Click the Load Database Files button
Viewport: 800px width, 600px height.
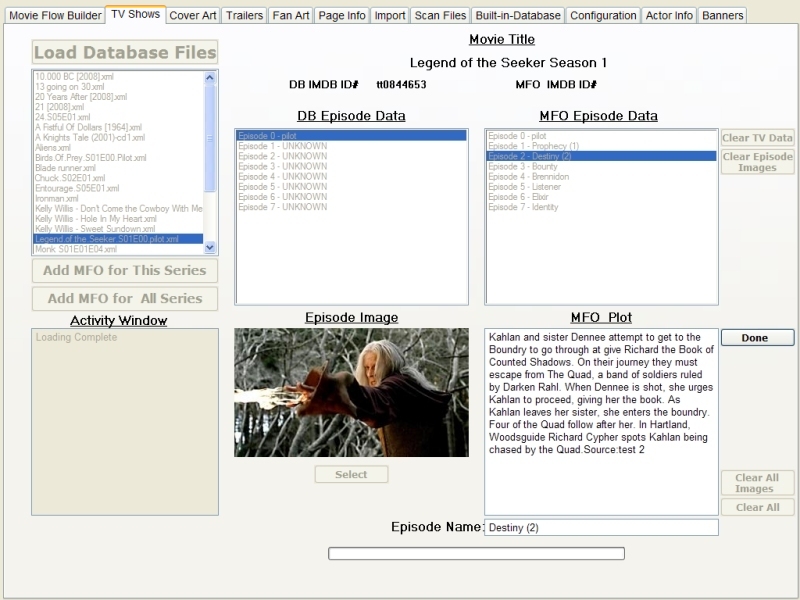pyautogui.click(x=125, y=53)
